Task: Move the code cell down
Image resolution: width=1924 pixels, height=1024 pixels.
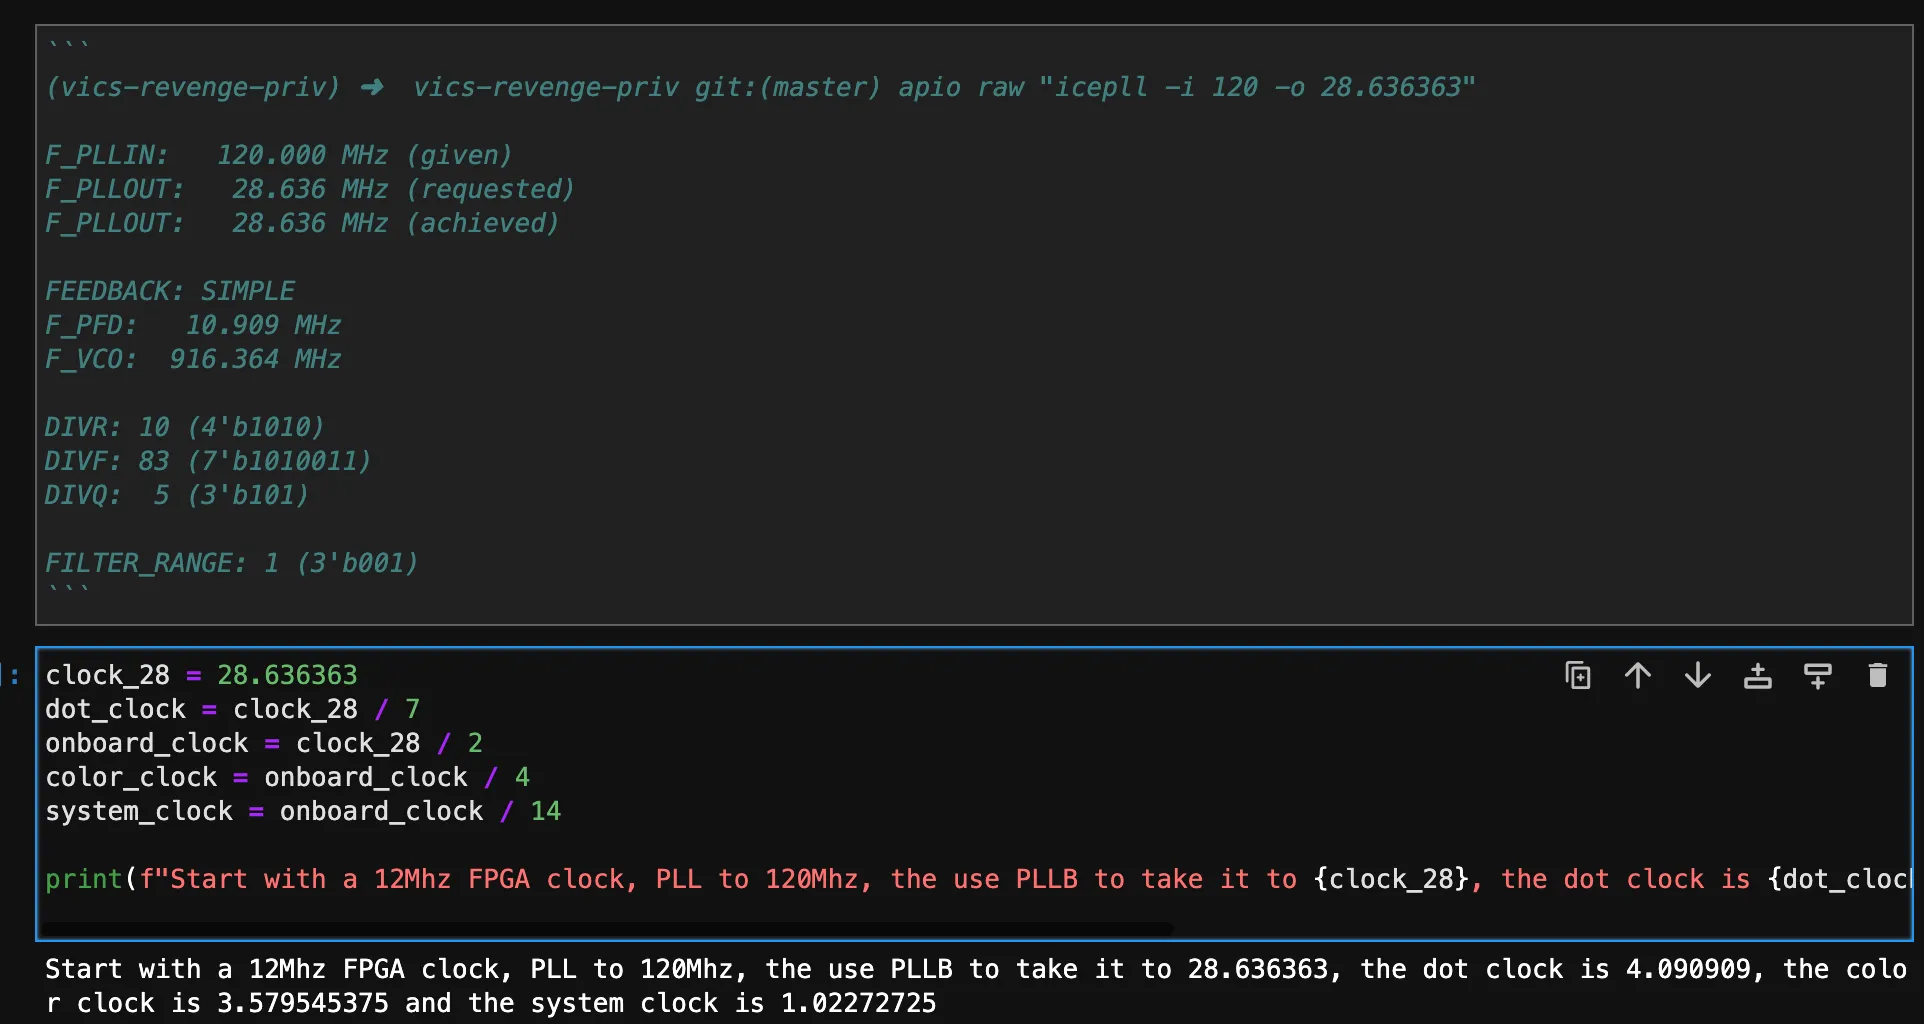Action: click(x=1697, y=676)
